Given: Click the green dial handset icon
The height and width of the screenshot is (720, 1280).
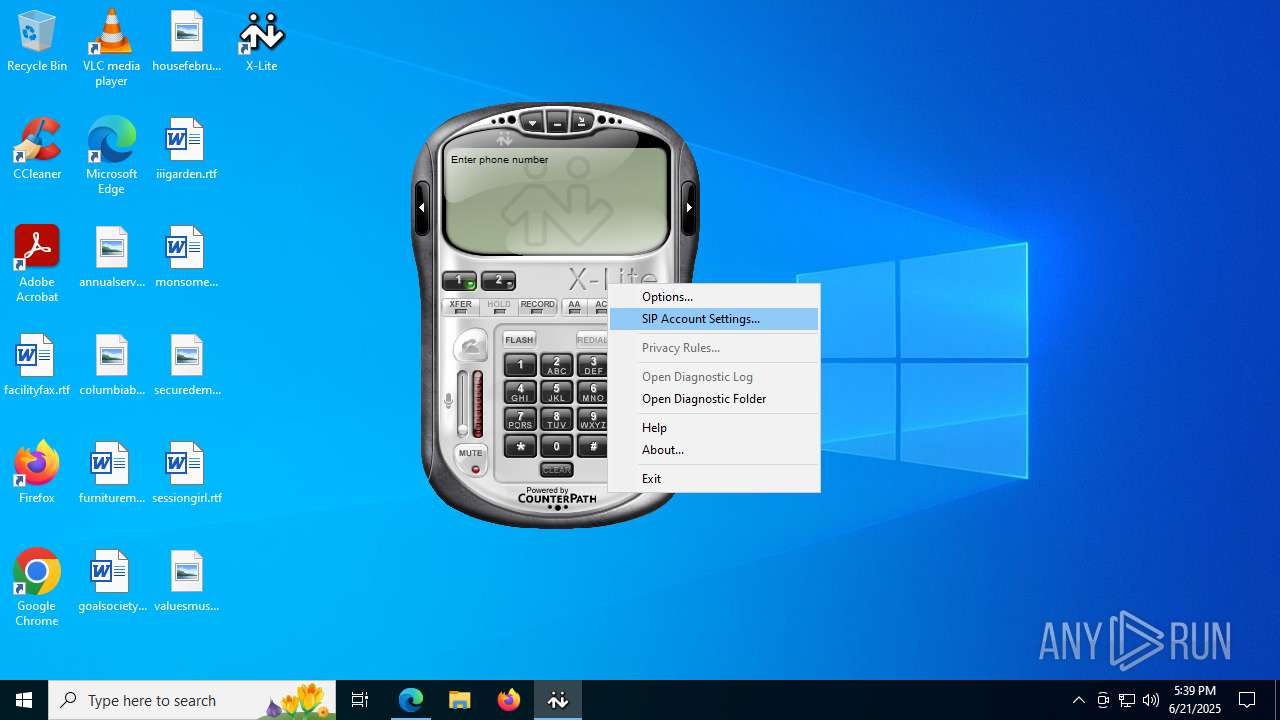Looking at the screenshot, I should click(x=471, y=347).
